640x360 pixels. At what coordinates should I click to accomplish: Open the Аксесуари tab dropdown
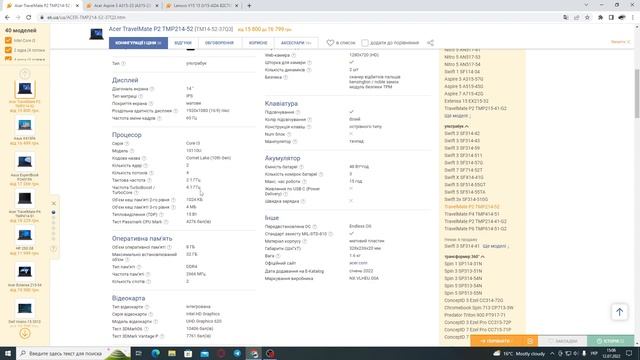(296, 43)
